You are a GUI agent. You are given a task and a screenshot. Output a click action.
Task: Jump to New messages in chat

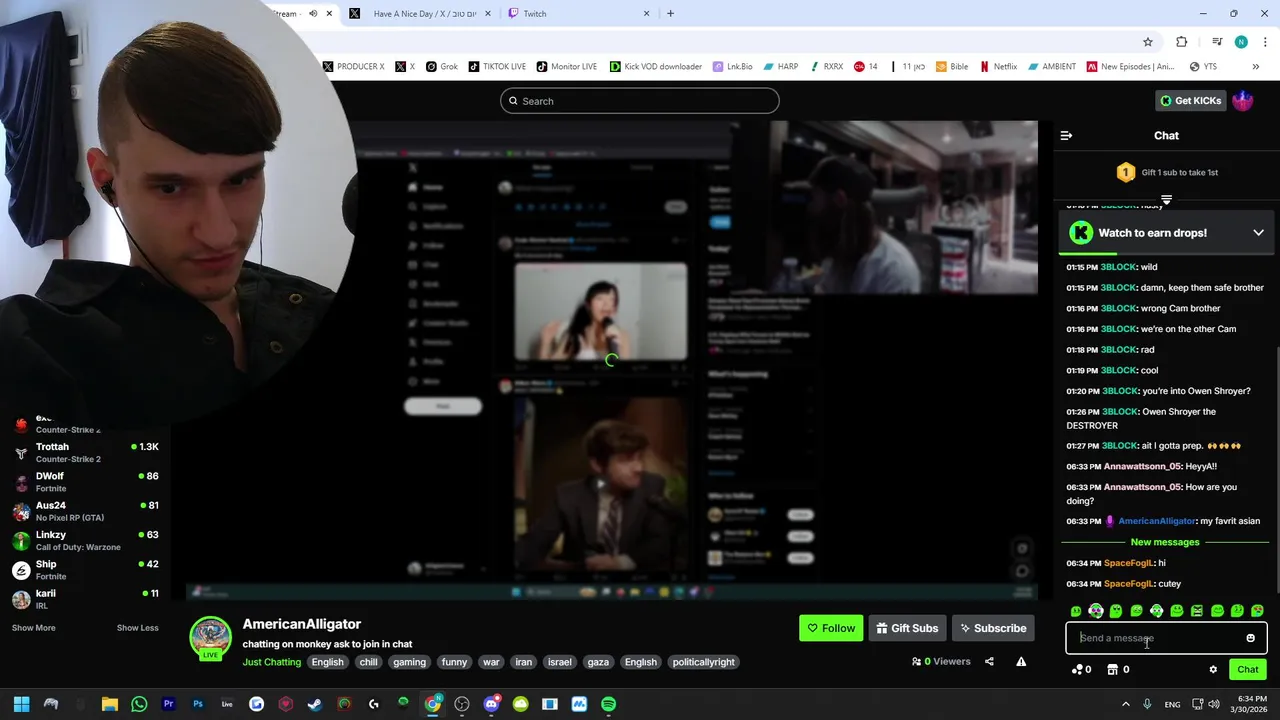(1165, 542)
